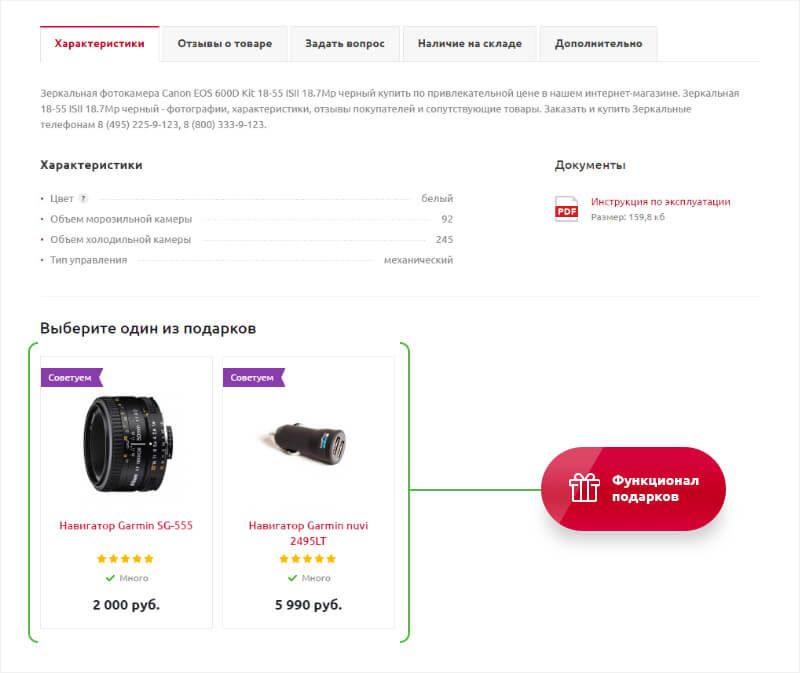Viewport: 800px width, 673px height.
Task: Click the PDF document icon
Action: (x=566, y=208)
